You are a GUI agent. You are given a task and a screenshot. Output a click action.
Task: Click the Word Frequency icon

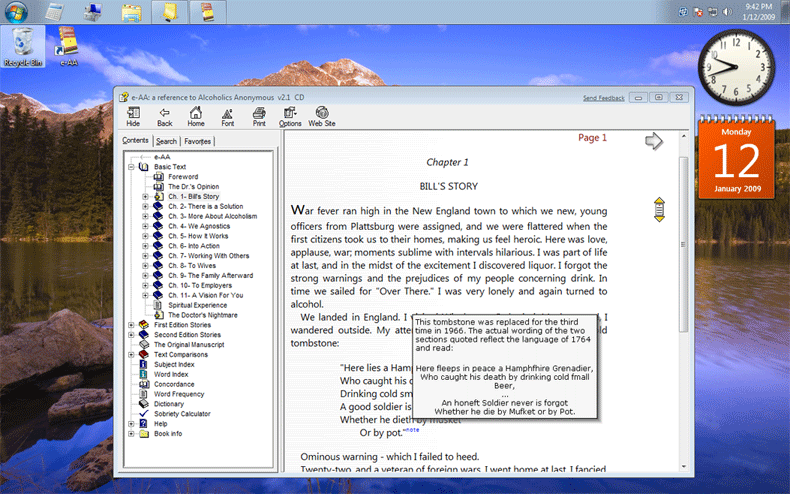pos(144,394)
